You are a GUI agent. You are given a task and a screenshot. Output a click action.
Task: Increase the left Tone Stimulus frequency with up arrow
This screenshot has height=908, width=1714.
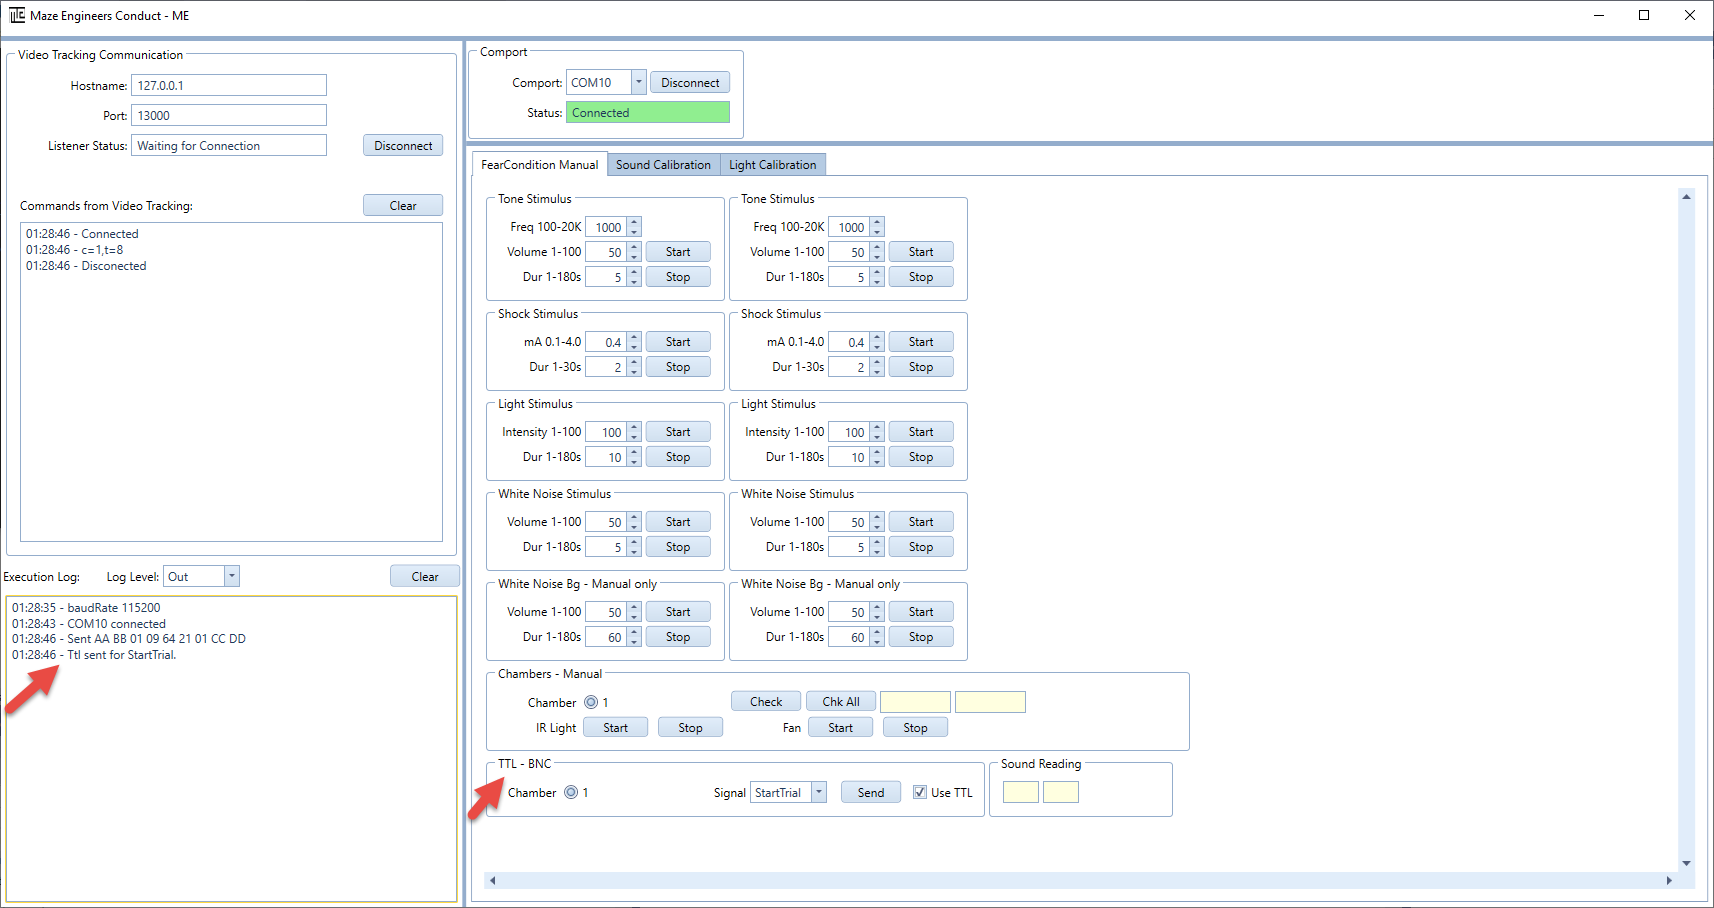[x=634, y=222]
